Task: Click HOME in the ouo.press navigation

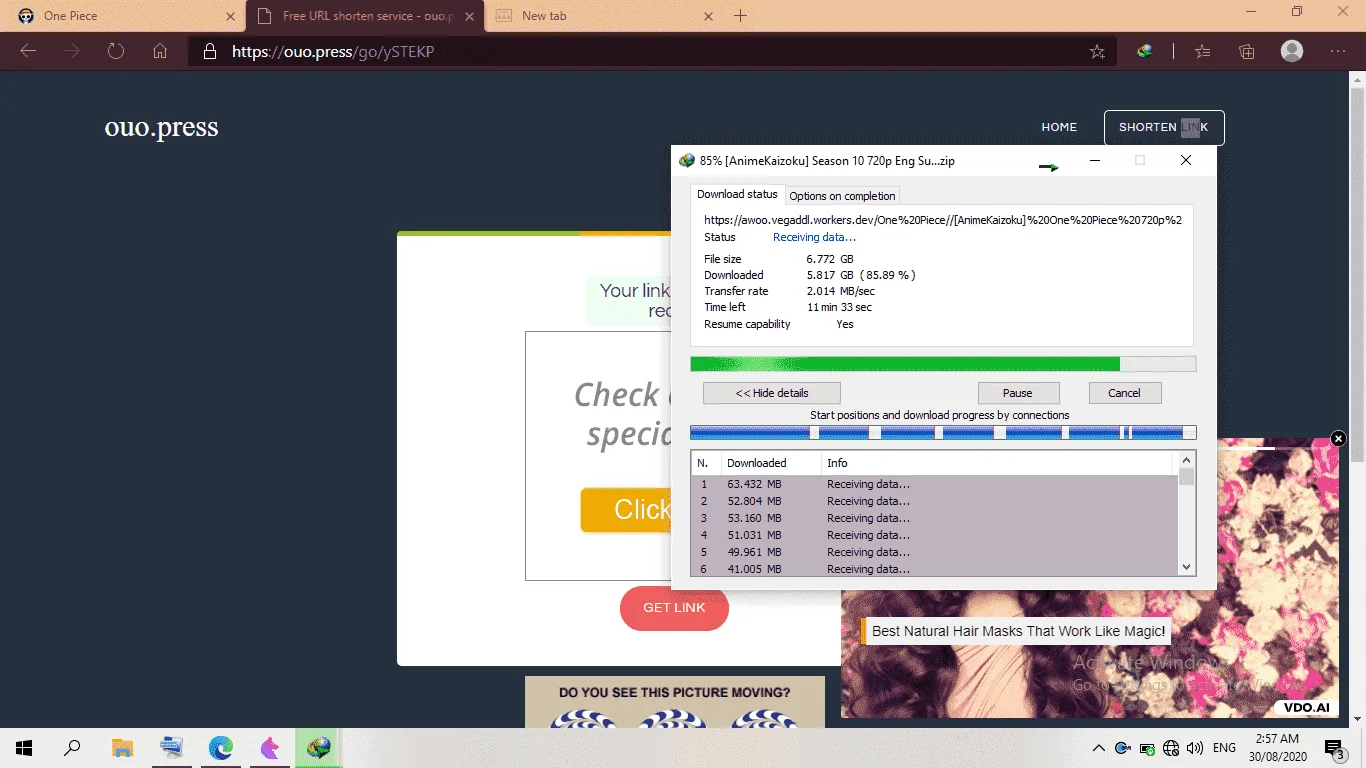Action: click(1059, 127)
